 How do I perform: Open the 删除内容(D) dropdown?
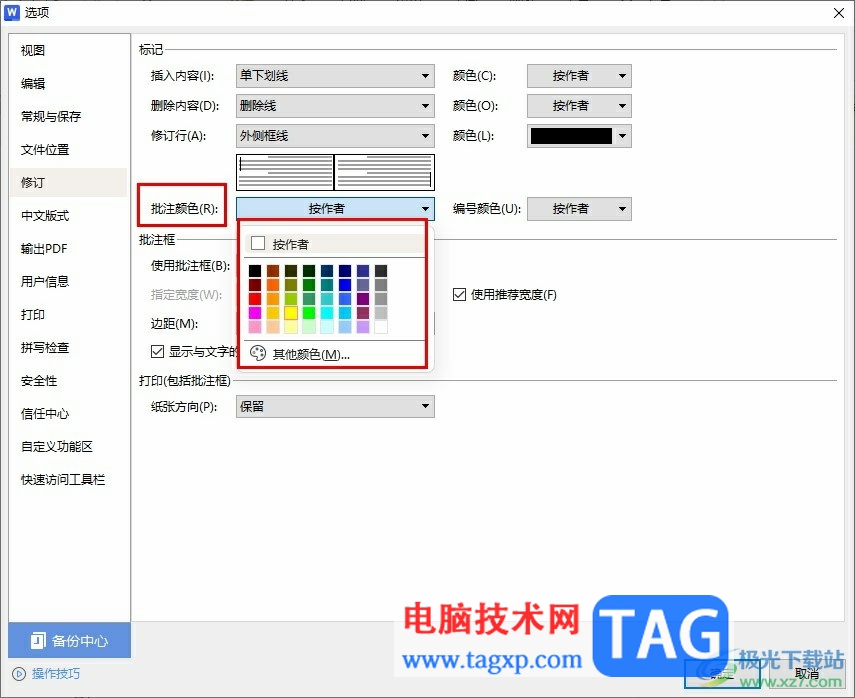pos(335,106)
